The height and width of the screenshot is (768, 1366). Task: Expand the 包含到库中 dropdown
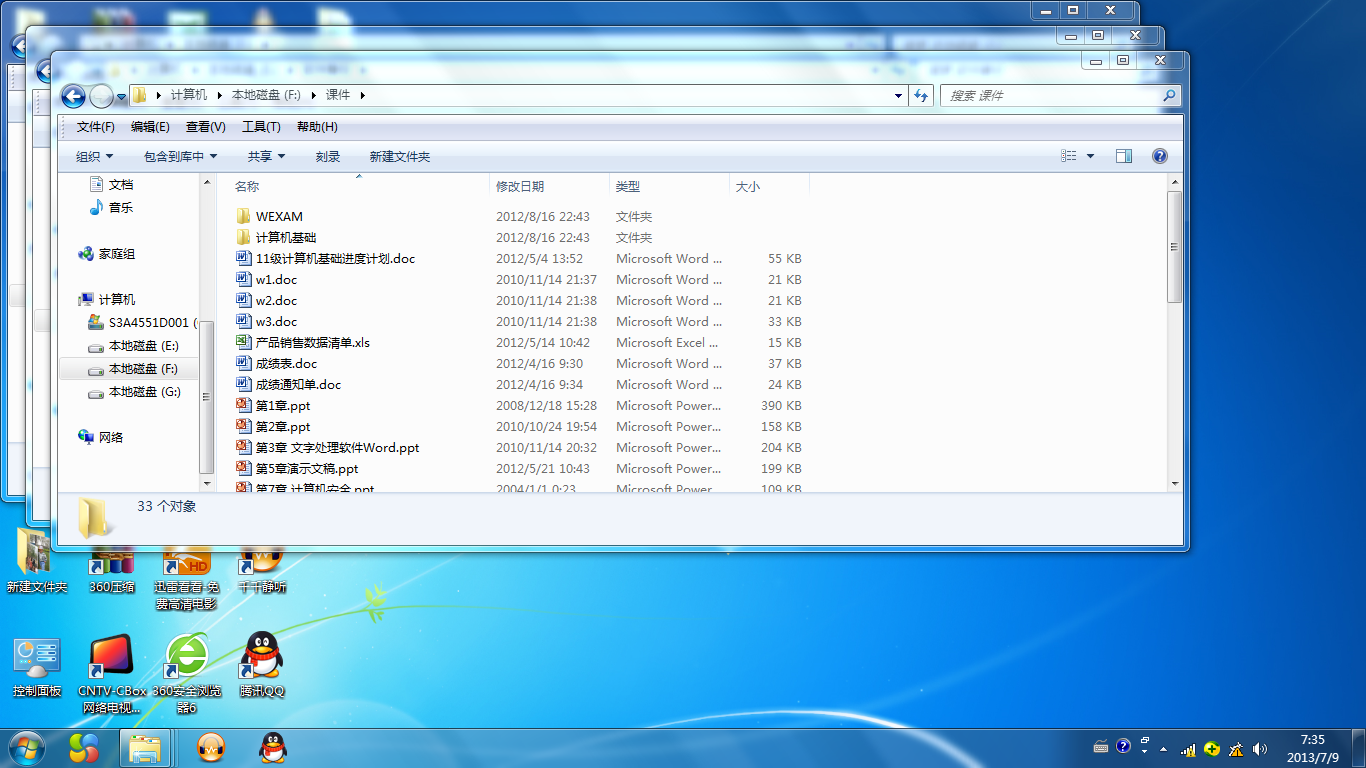pyautogui.click(x=180, y=156)
